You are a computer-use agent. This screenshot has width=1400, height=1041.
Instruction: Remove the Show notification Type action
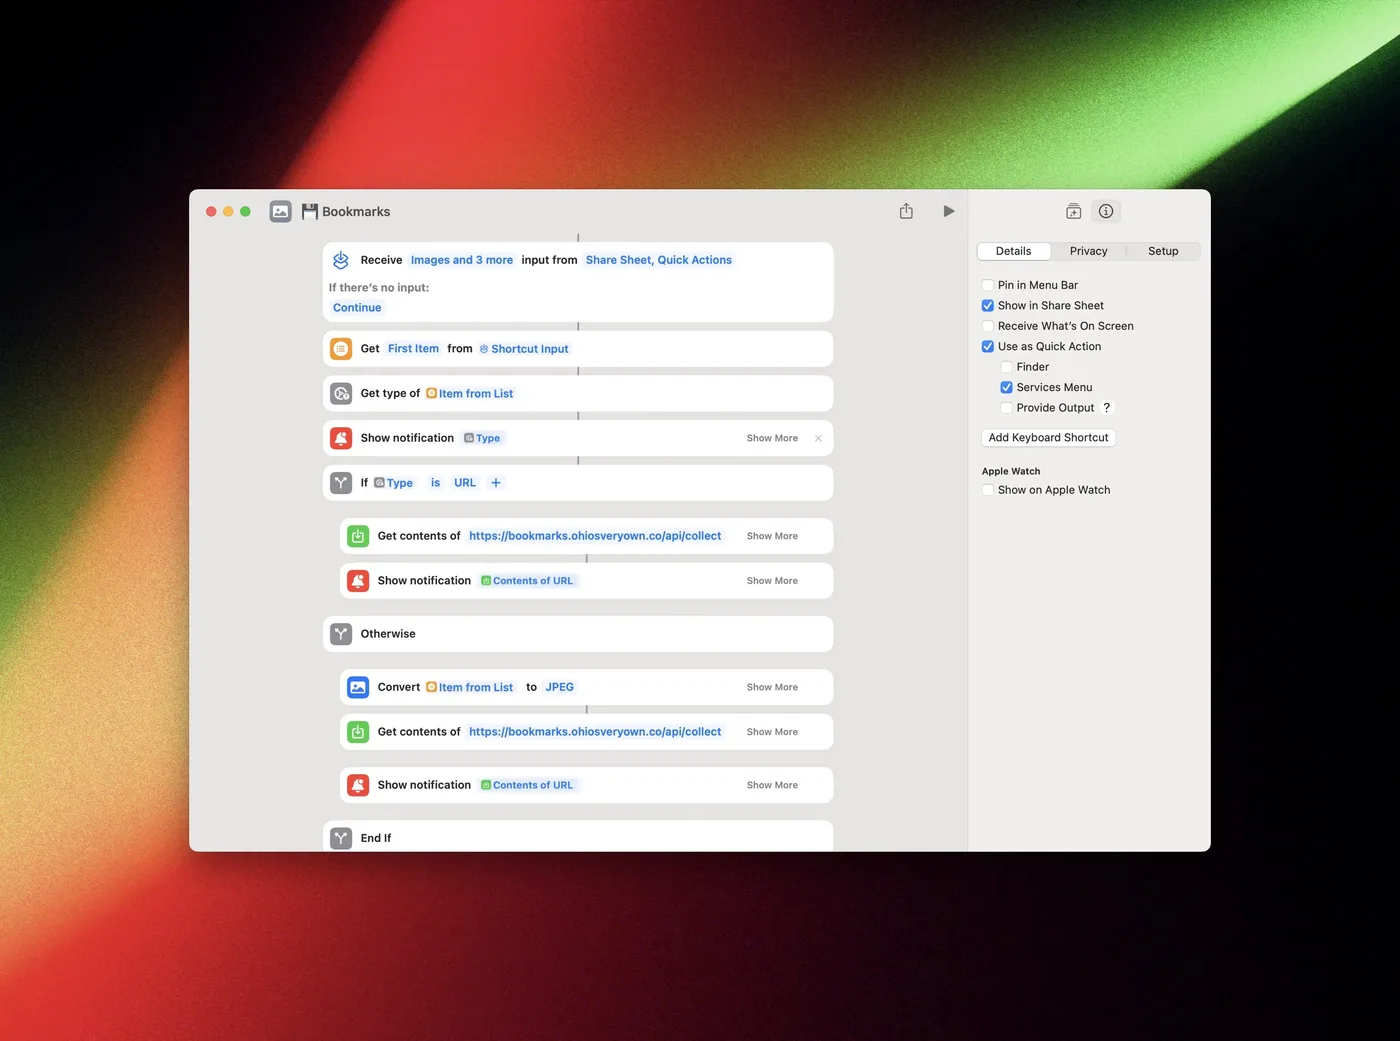[x=818, y=438]
